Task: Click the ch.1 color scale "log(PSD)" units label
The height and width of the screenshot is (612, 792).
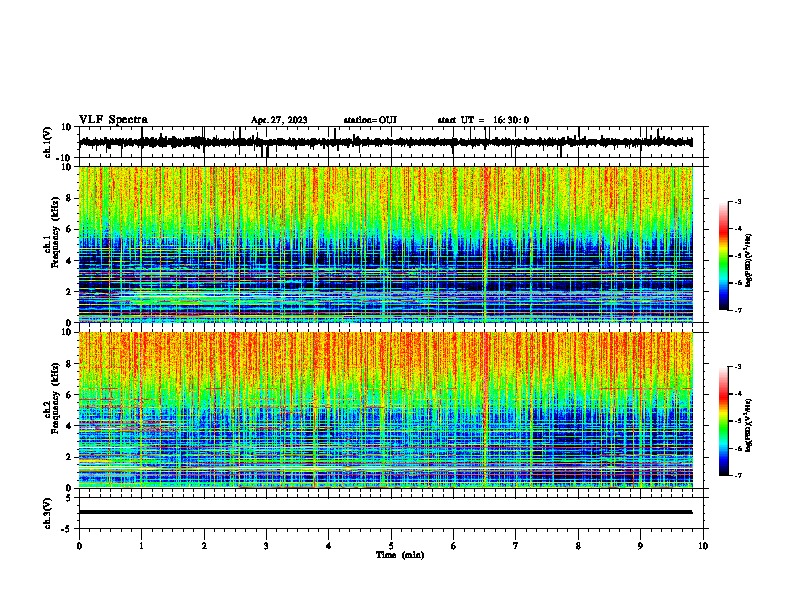Action: [749, 261]
